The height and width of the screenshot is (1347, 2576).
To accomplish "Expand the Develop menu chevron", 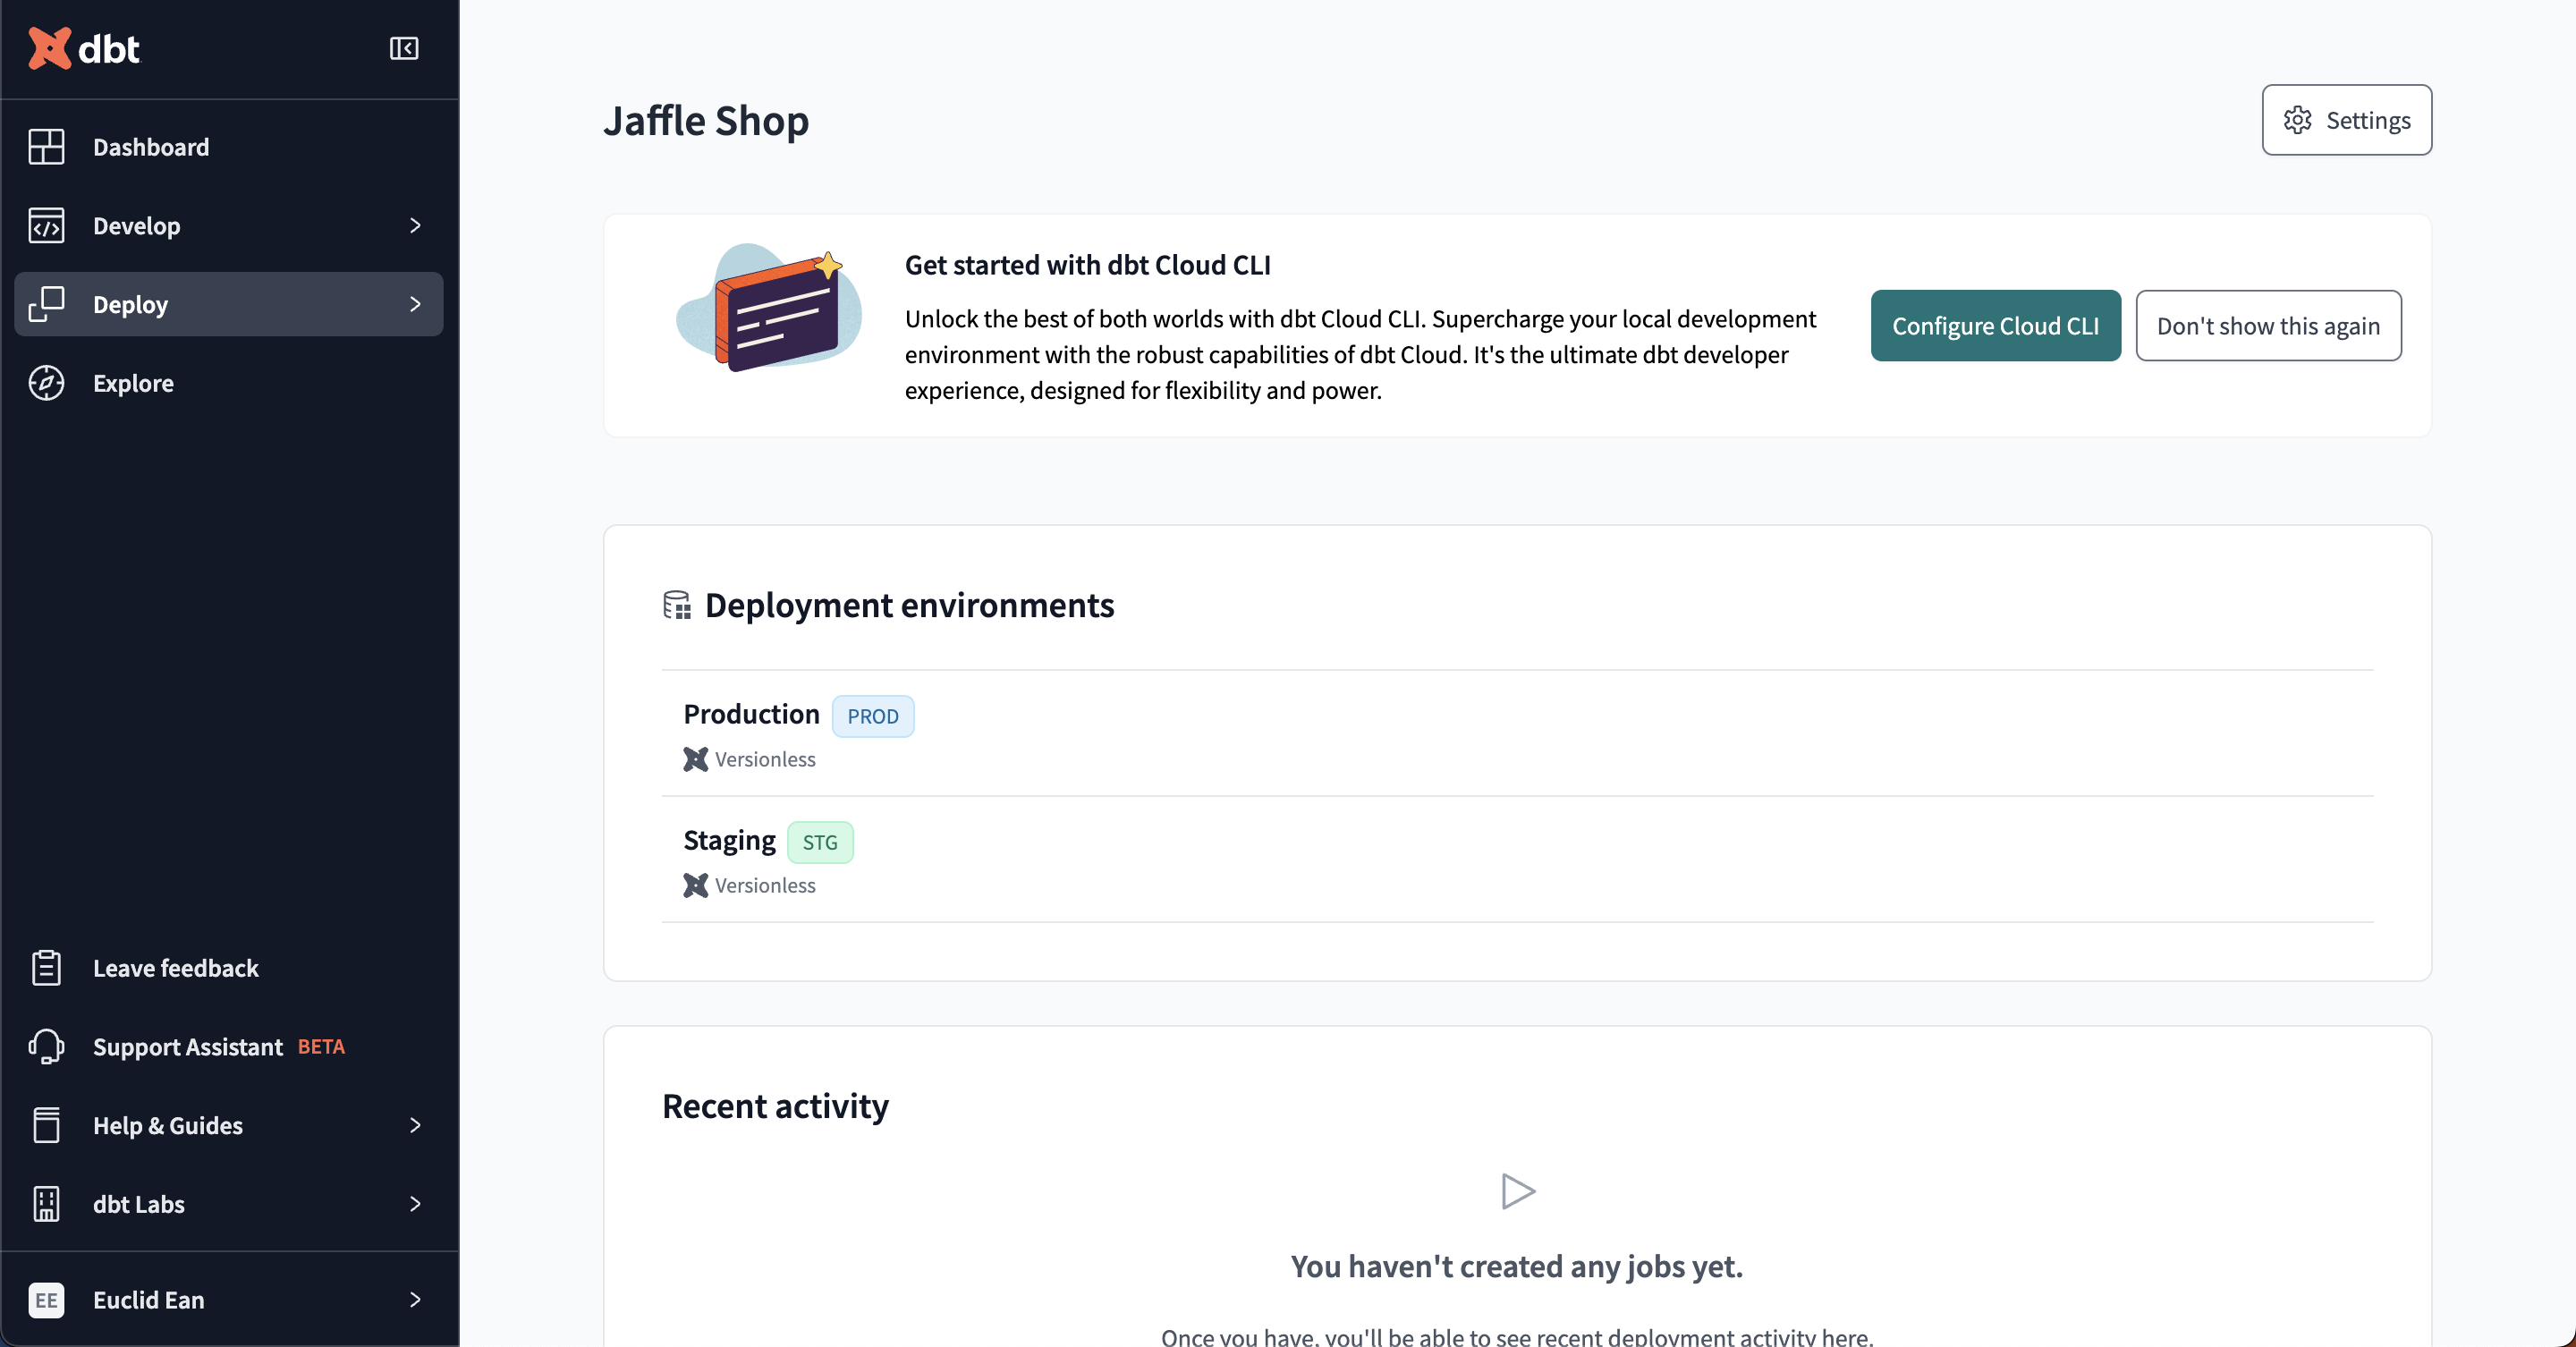I will [416, 224].
